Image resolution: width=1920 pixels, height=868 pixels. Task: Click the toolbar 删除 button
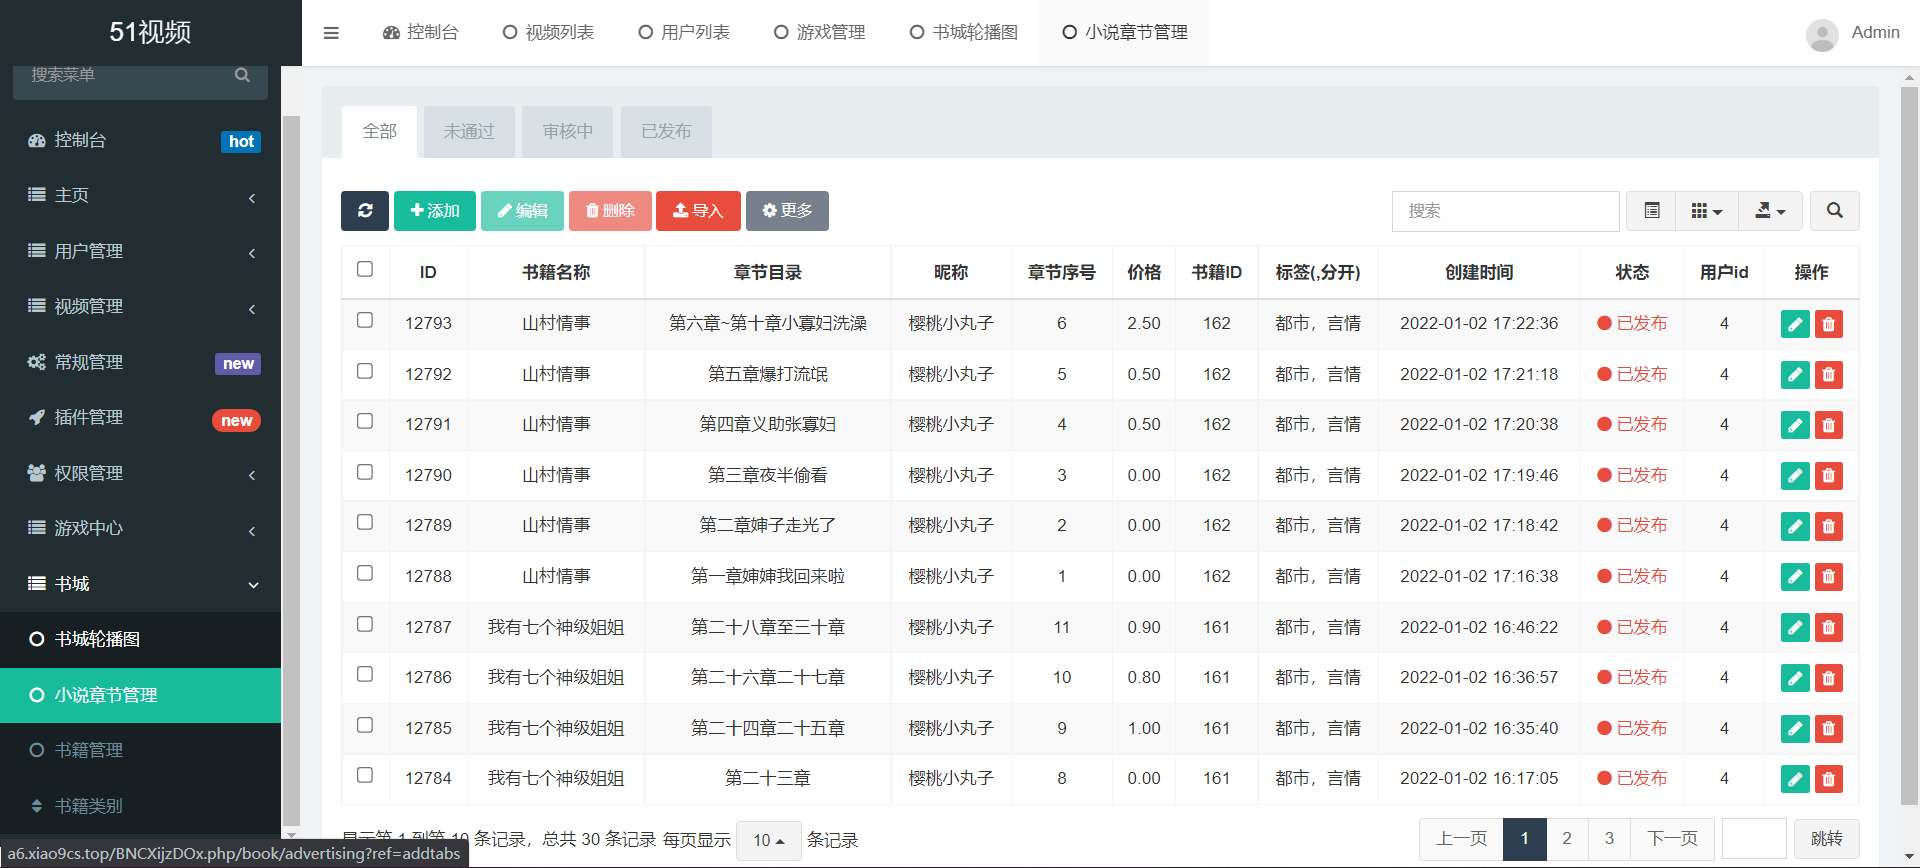[610, 211]
